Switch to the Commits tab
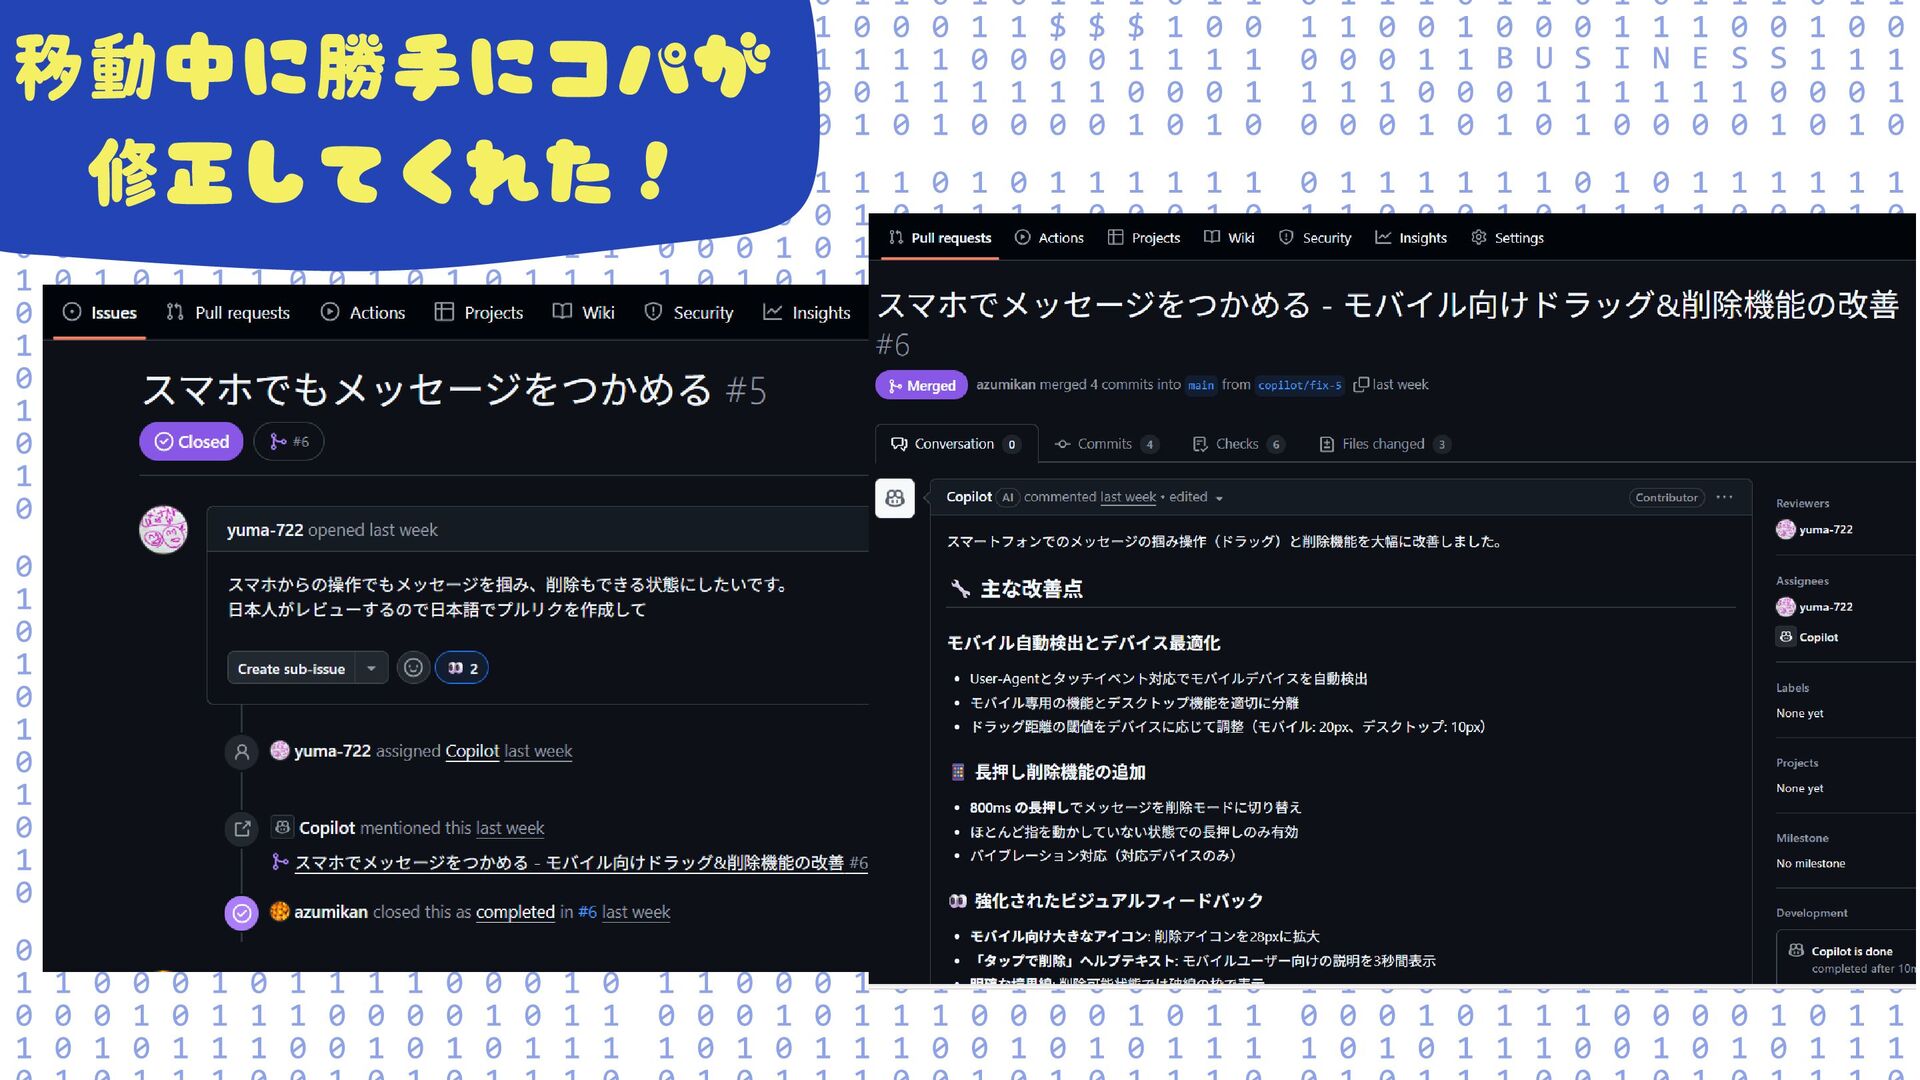This screenshot has width=1920, height=1080. coord(1106,444)
